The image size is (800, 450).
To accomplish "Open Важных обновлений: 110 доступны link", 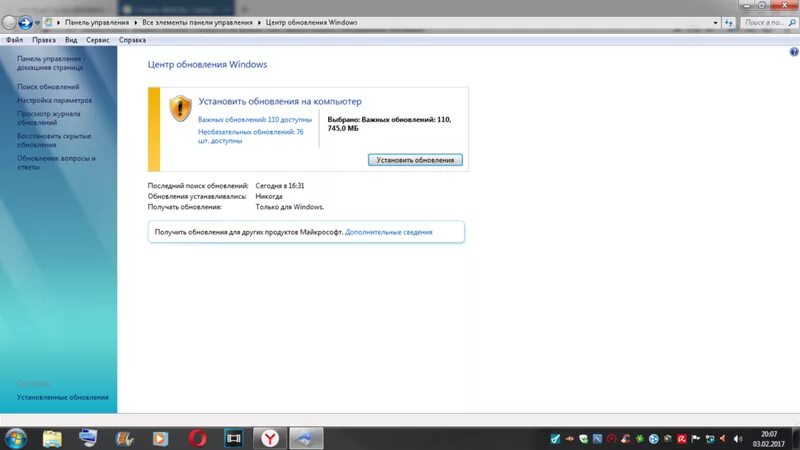I will pyautogui.click(x=255, y=119).
